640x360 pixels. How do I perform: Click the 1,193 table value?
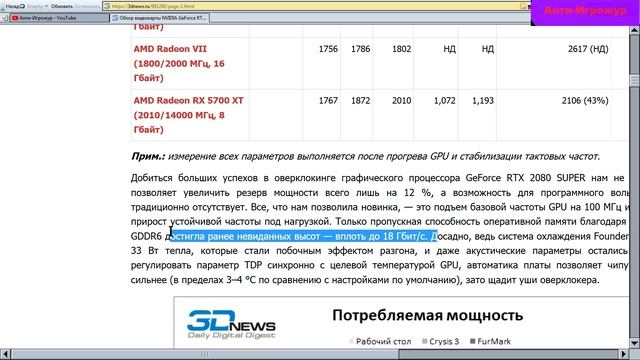pos(483,100)
